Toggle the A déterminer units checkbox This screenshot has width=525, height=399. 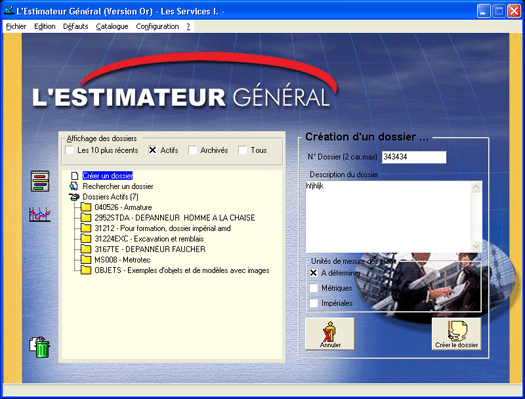pyautogui.click(x=313, y=273)
